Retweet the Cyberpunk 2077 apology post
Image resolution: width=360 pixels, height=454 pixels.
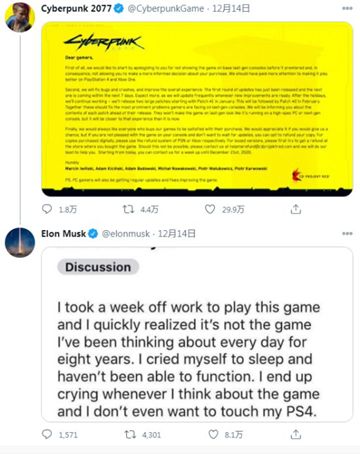[x=128, y=209]
